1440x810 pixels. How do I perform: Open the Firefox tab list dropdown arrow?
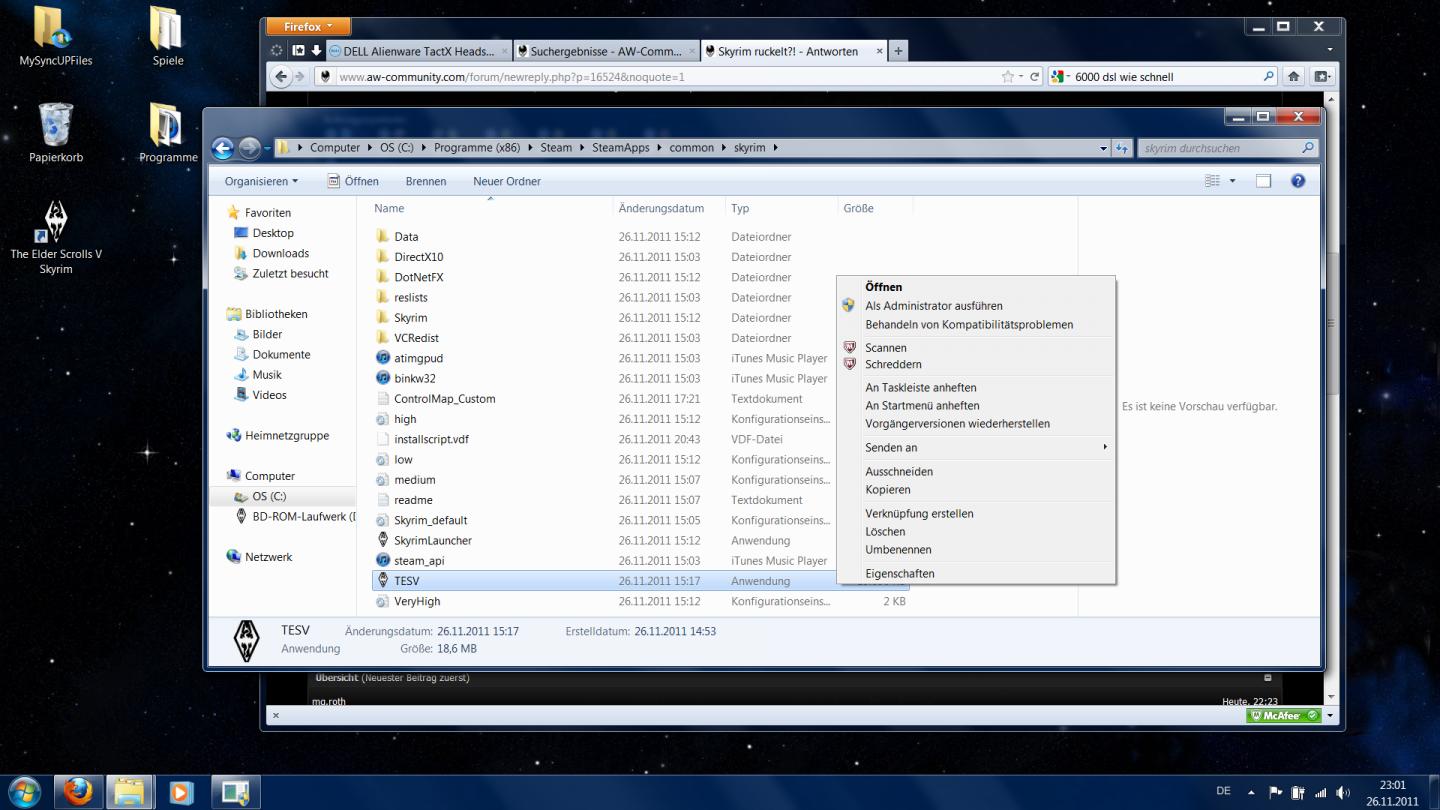coord(1330,50)
